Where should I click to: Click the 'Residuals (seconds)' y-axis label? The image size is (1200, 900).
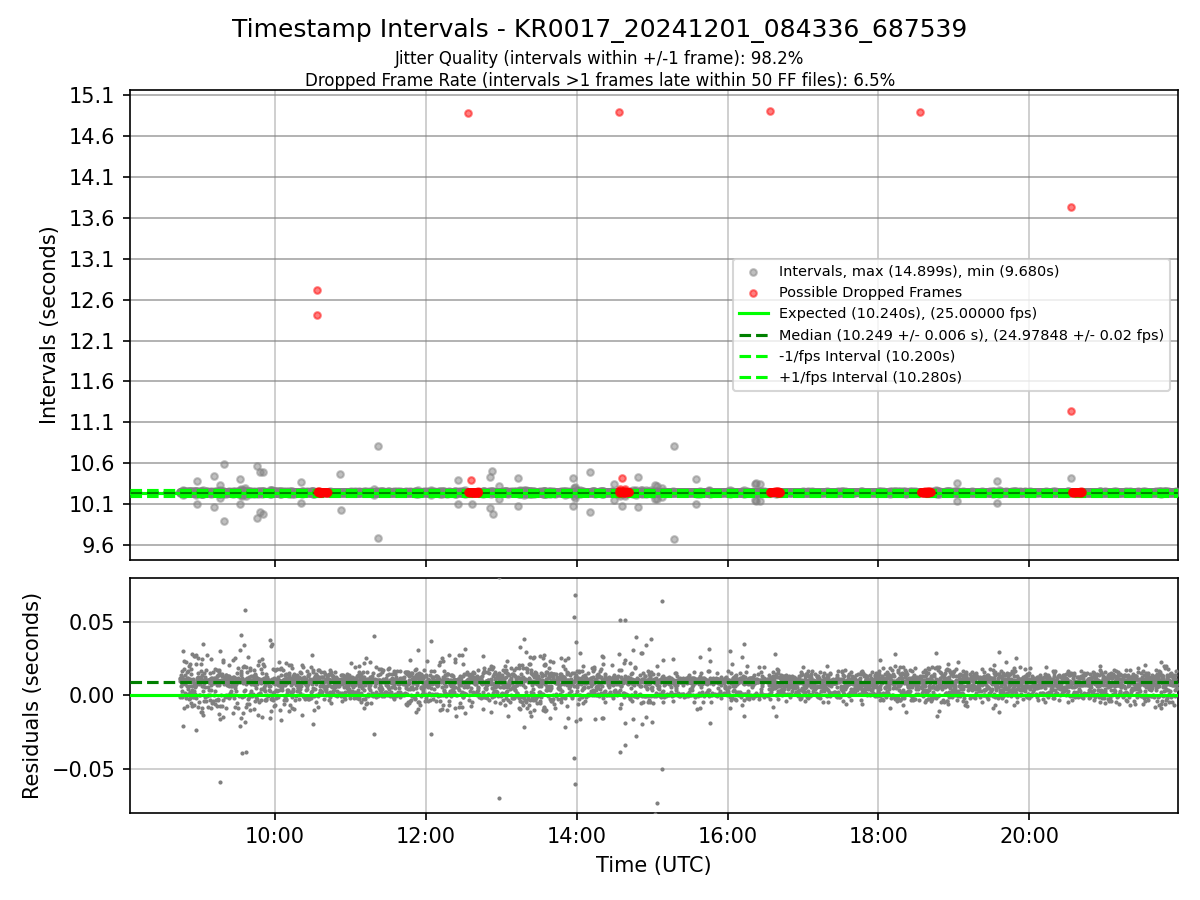click(x=32, y=696)
